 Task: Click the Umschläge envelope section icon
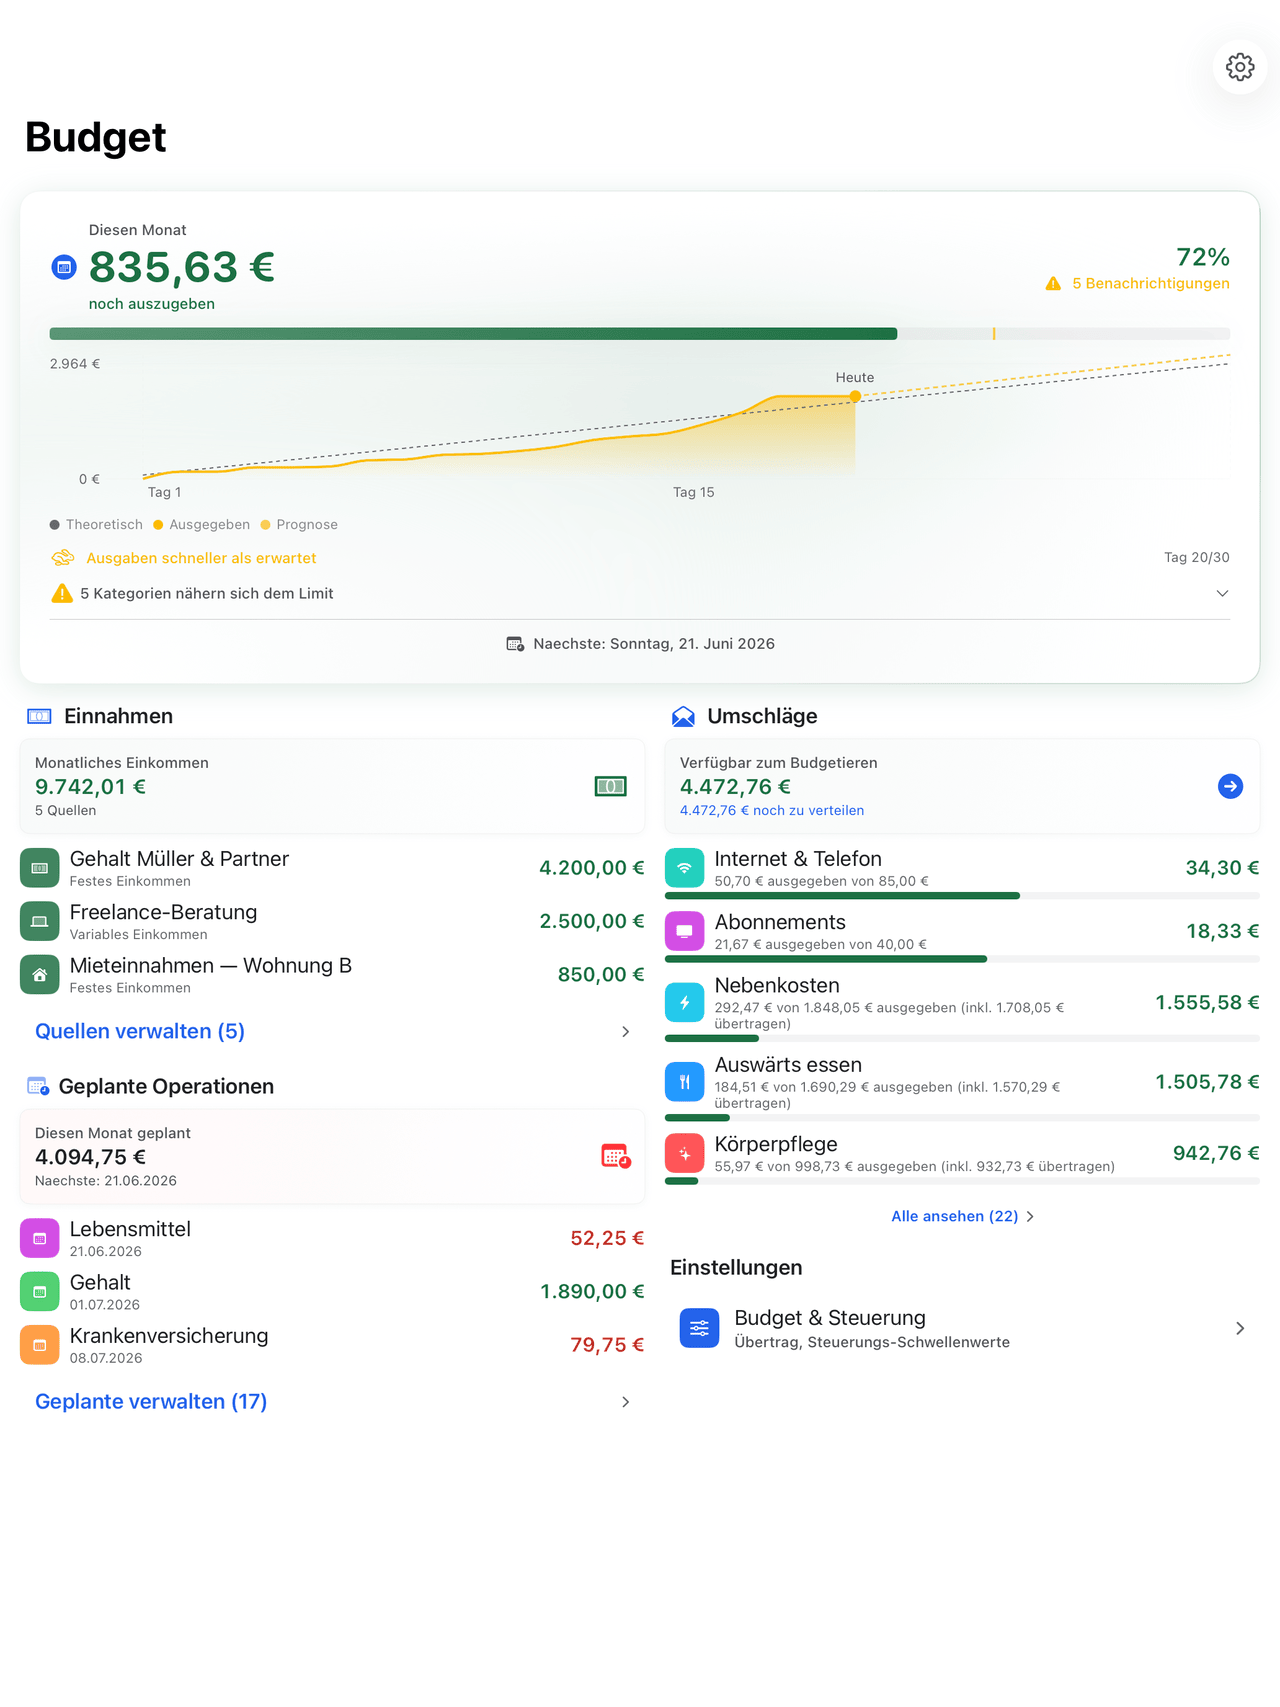tap(683, 716)
